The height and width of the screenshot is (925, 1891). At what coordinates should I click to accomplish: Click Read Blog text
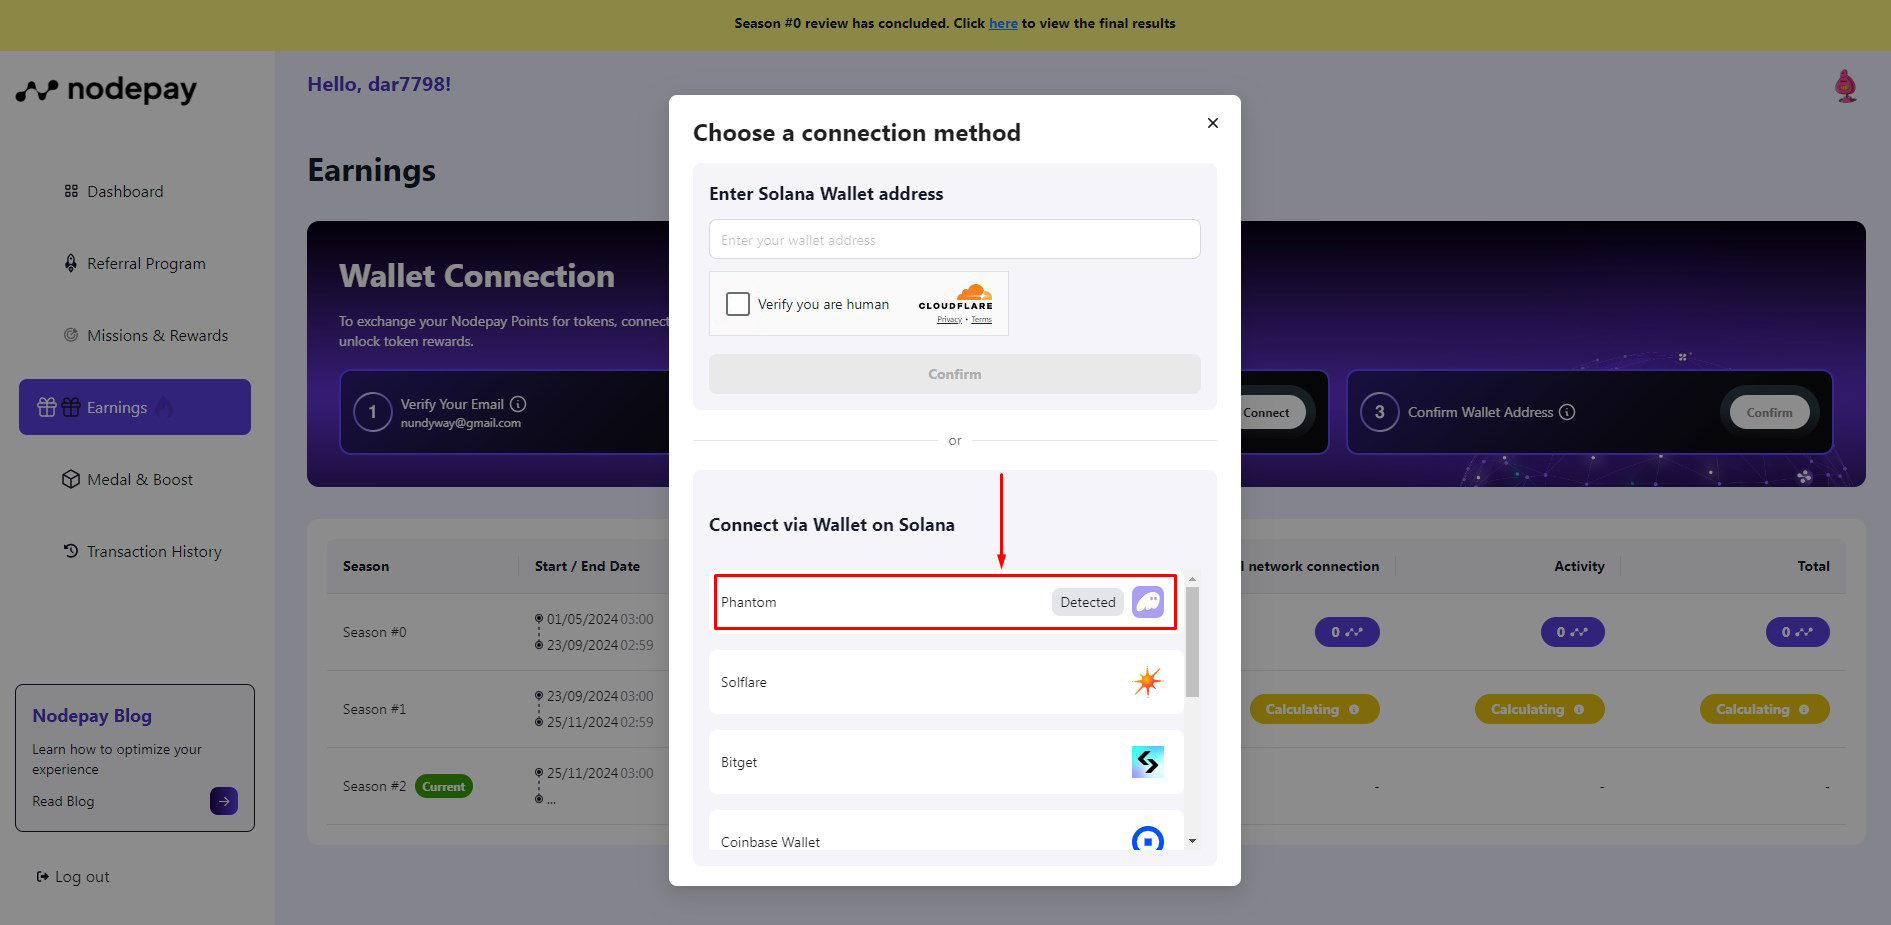pyautogui.click(x=63, y=801)
